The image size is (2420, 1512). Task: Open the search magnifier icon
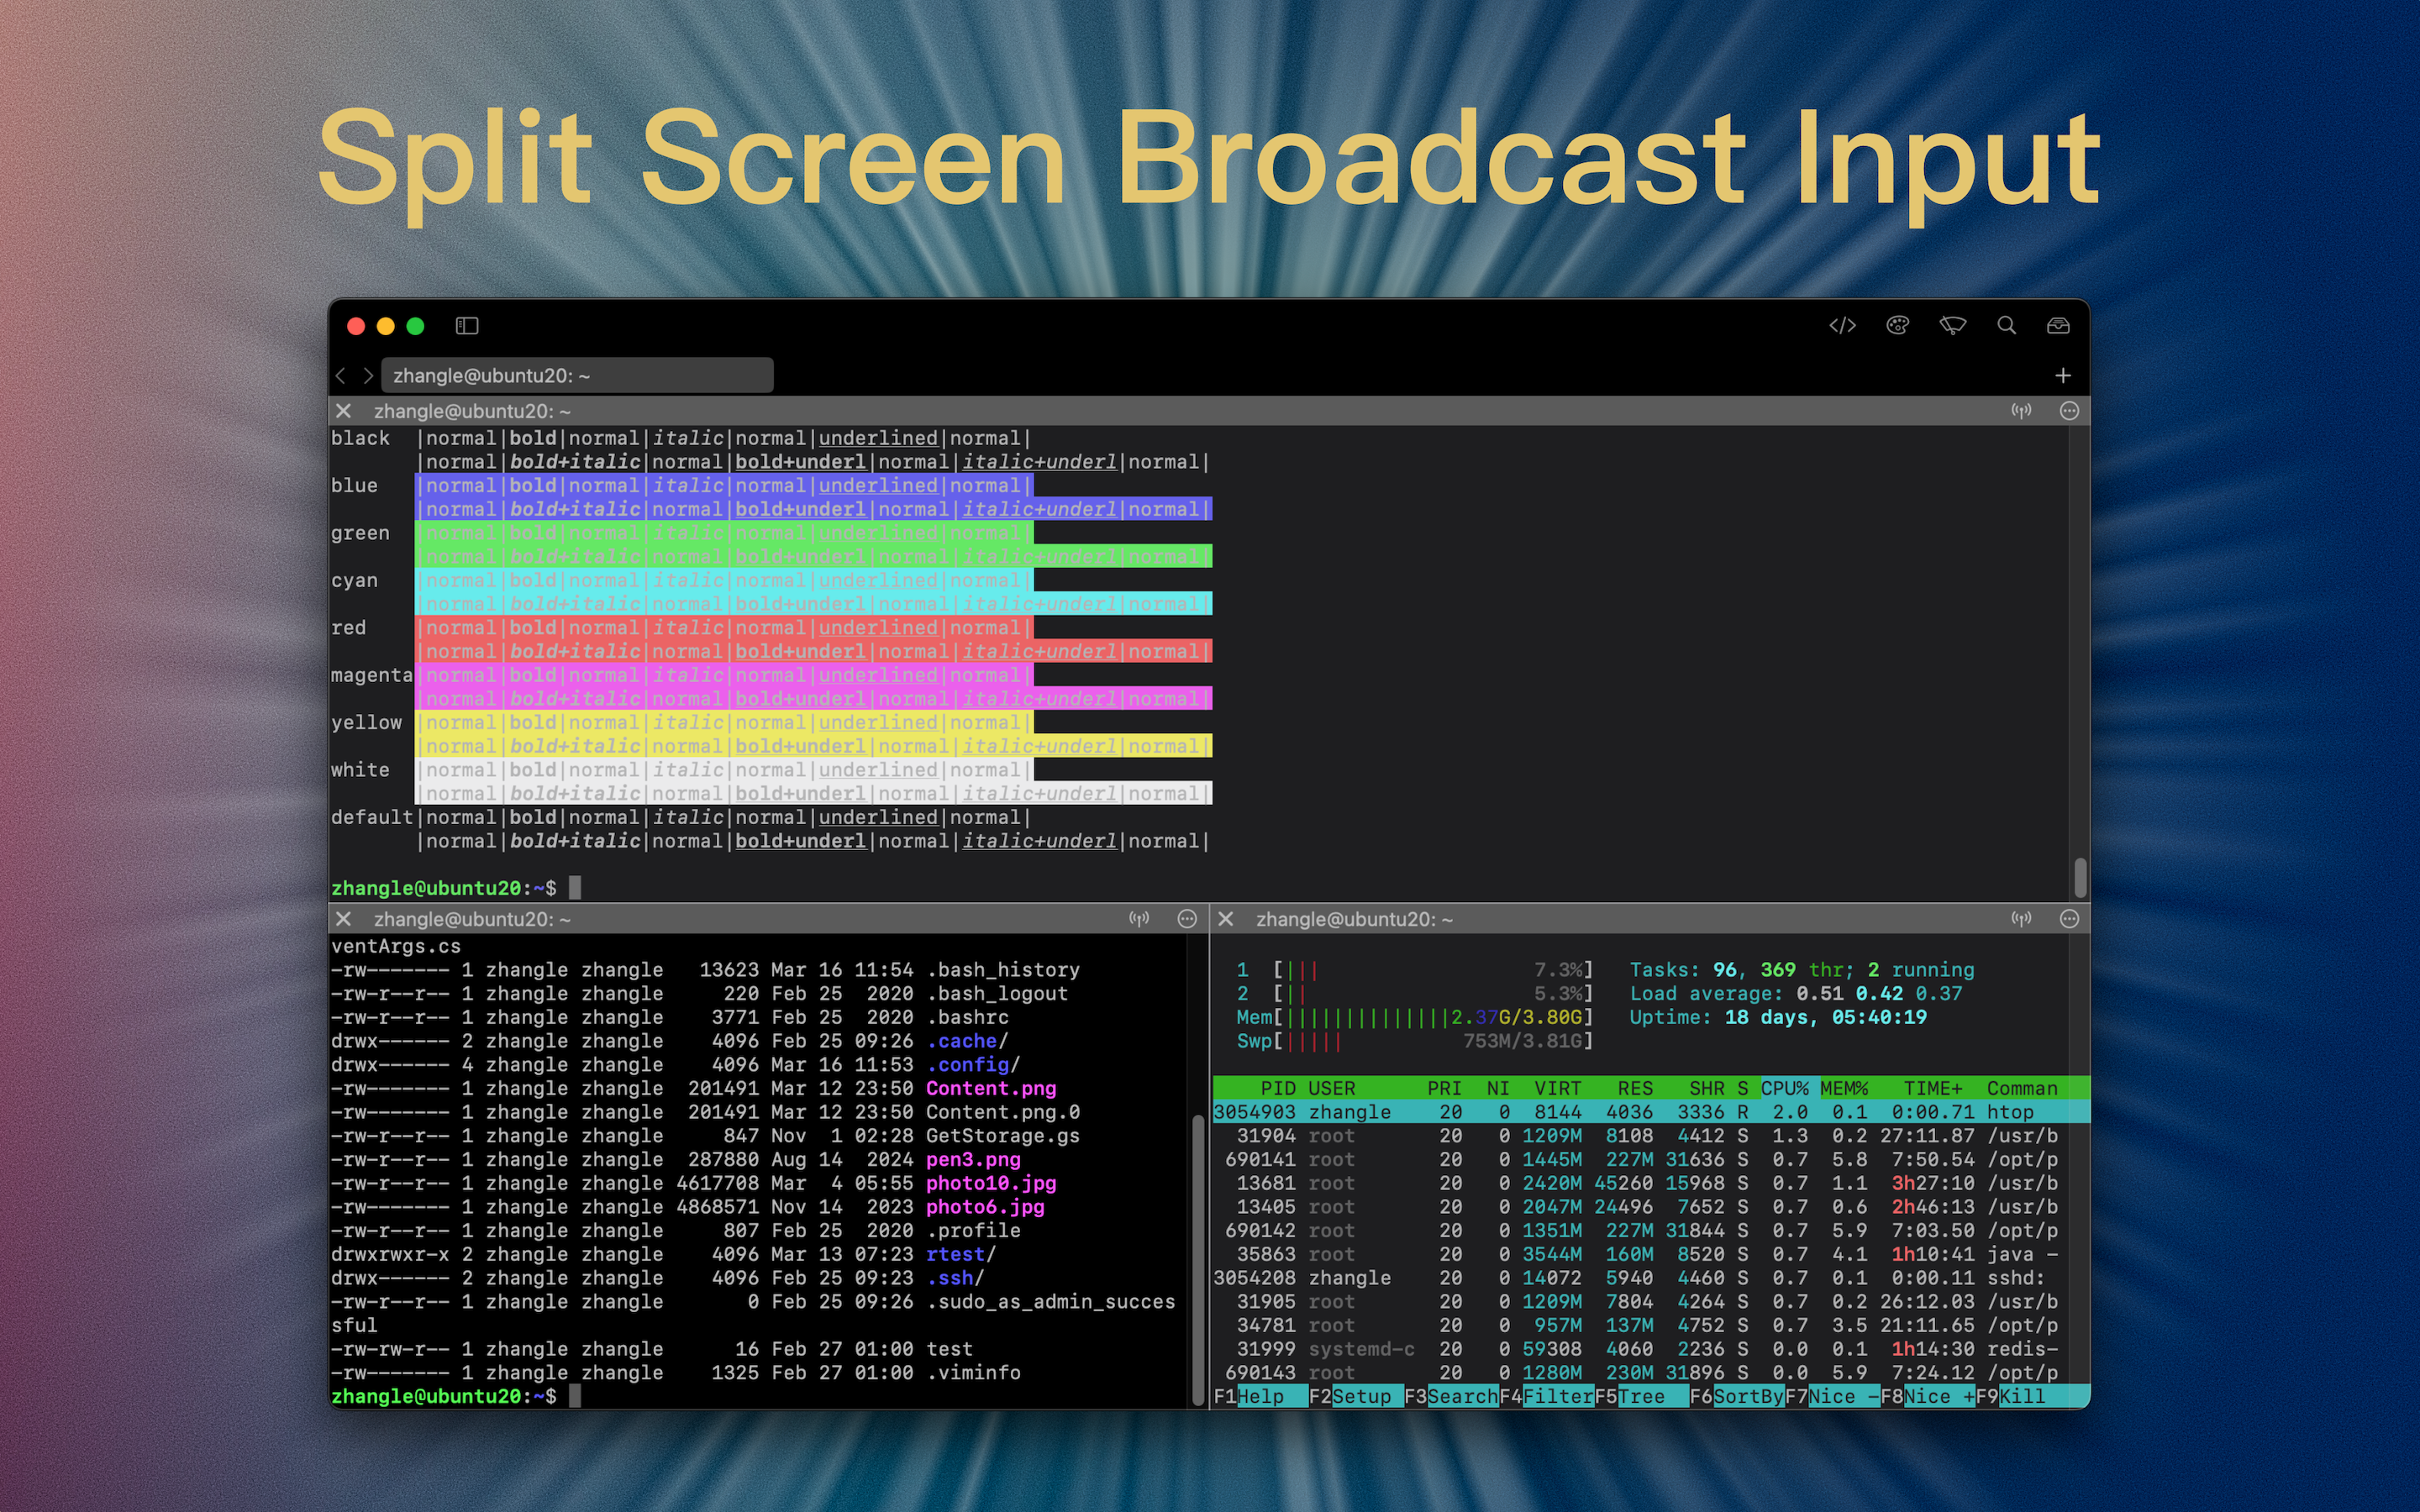tap(2006, 326)
